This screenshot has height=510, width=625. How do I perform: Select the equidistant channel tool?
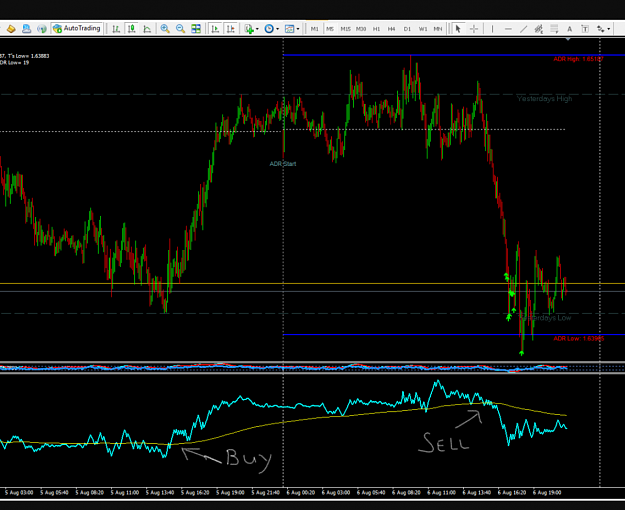[x=539, y=29]
